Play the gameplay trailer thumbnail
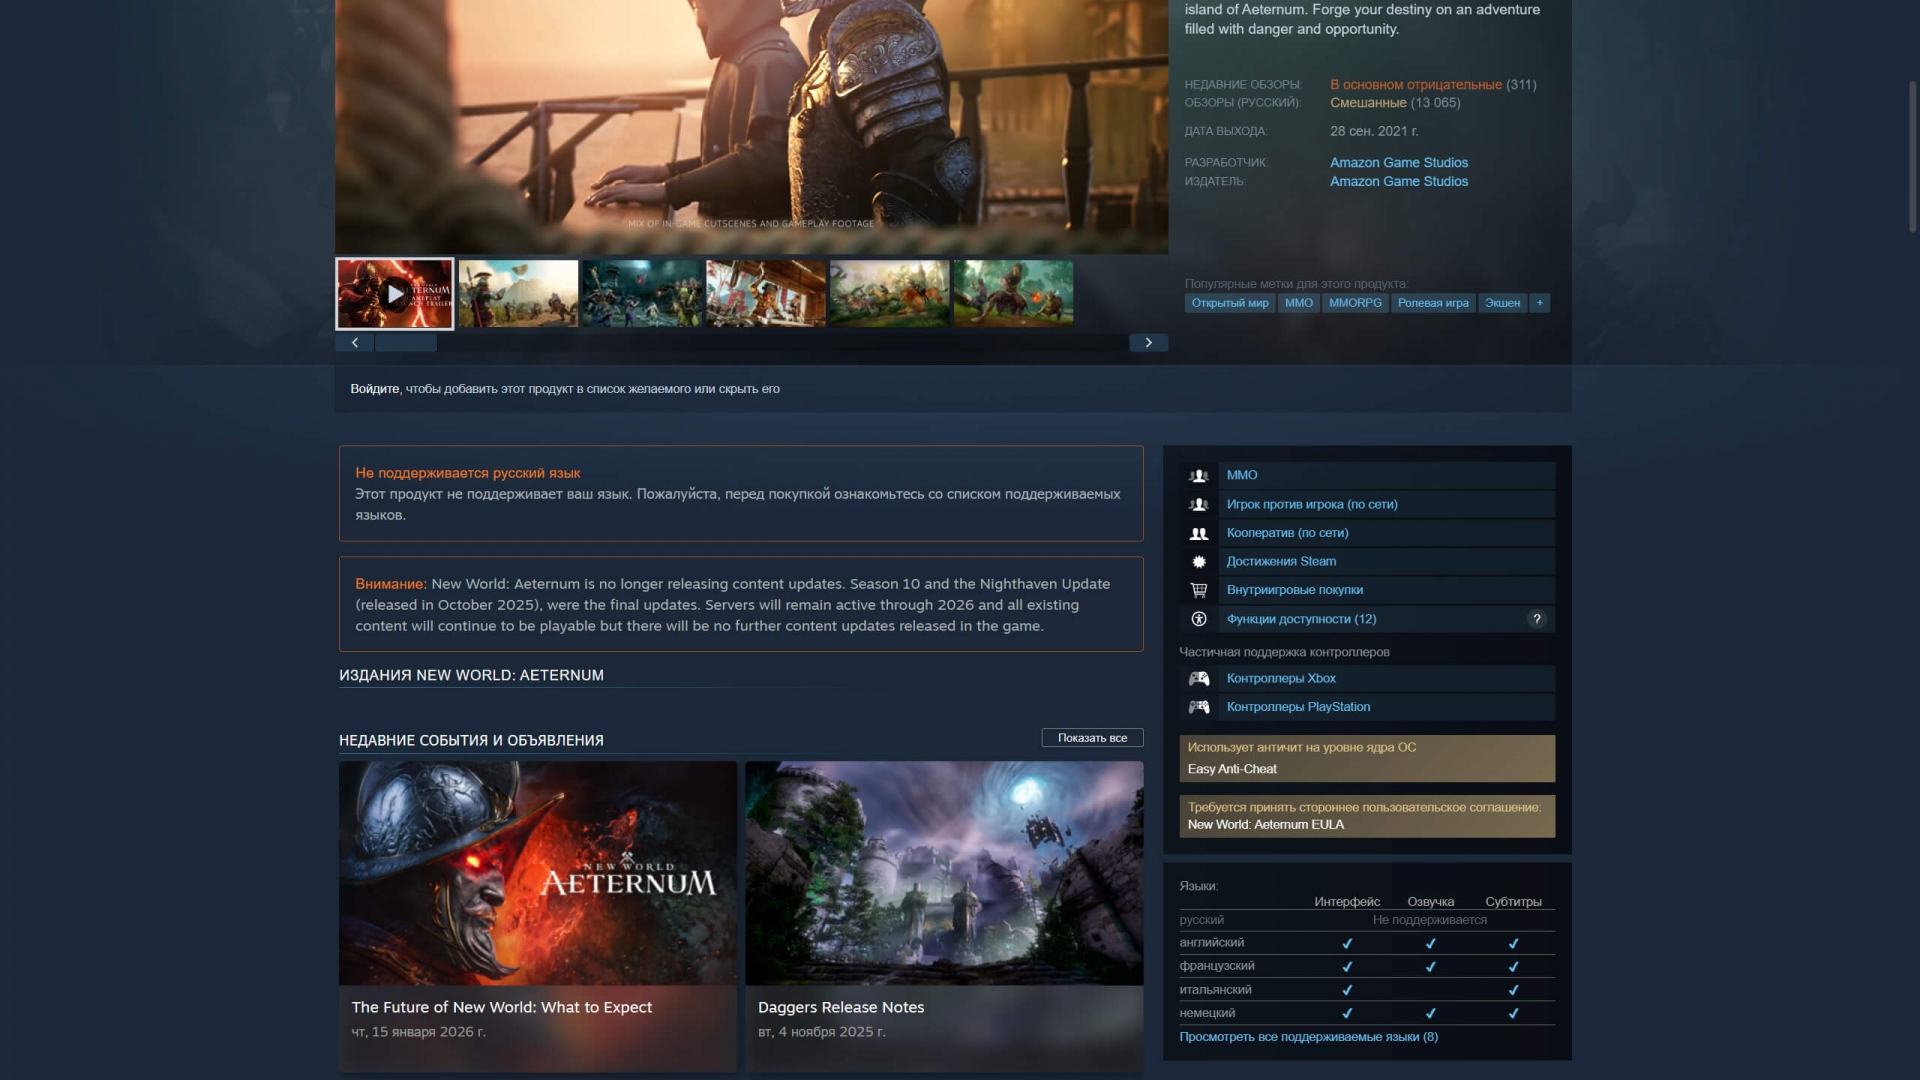The image size is (1920, 1080). tap(395, 294)
